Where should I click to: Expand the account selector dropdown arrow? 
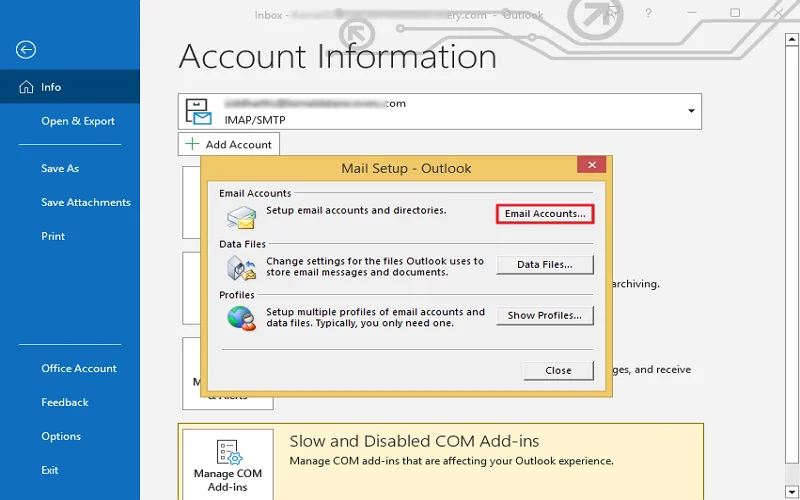pos(691,111)
